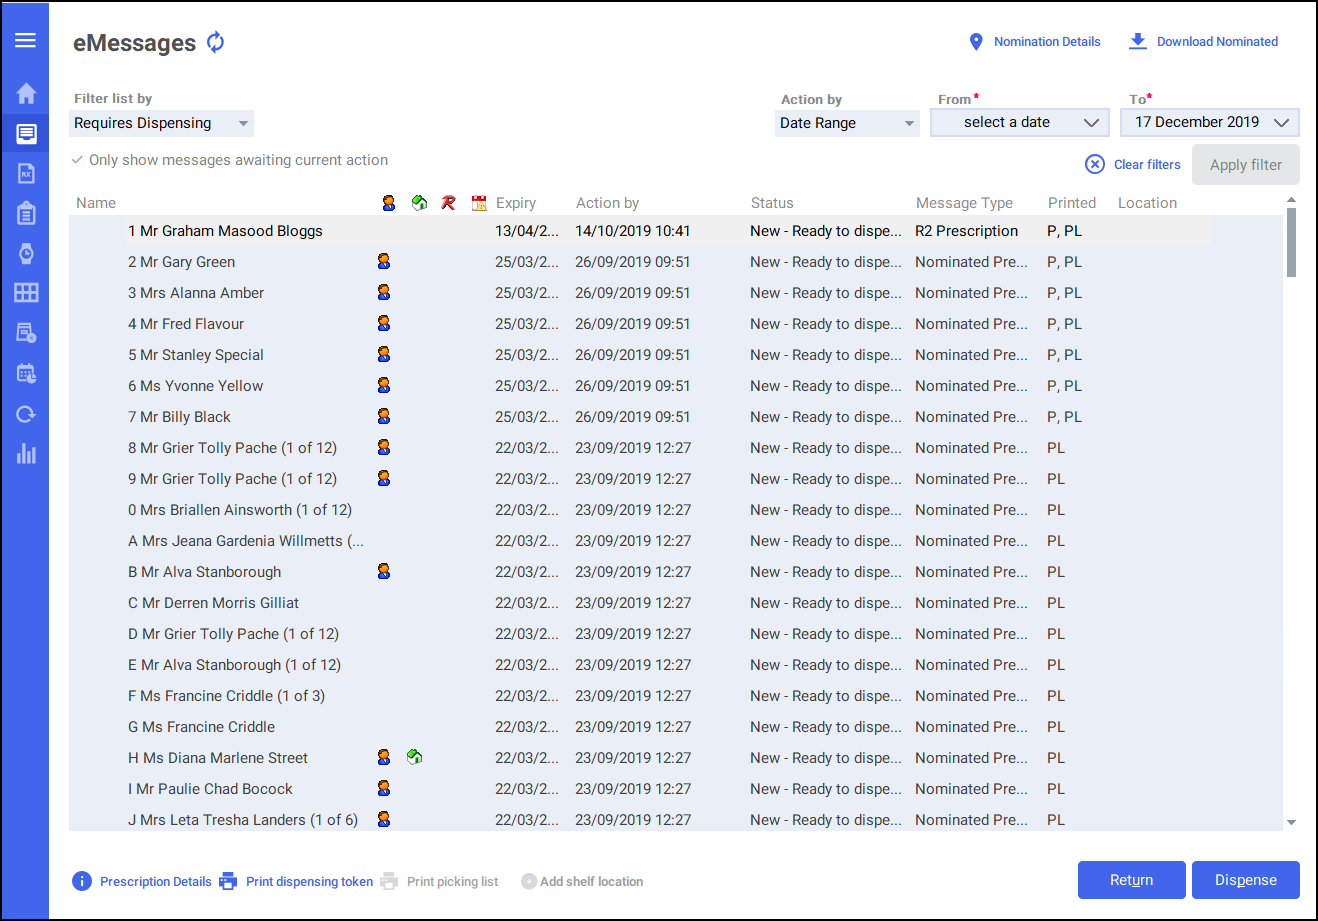Click the eMessages refresh icon
Screen dimensions: 1318x921
(x=216, y=42)
